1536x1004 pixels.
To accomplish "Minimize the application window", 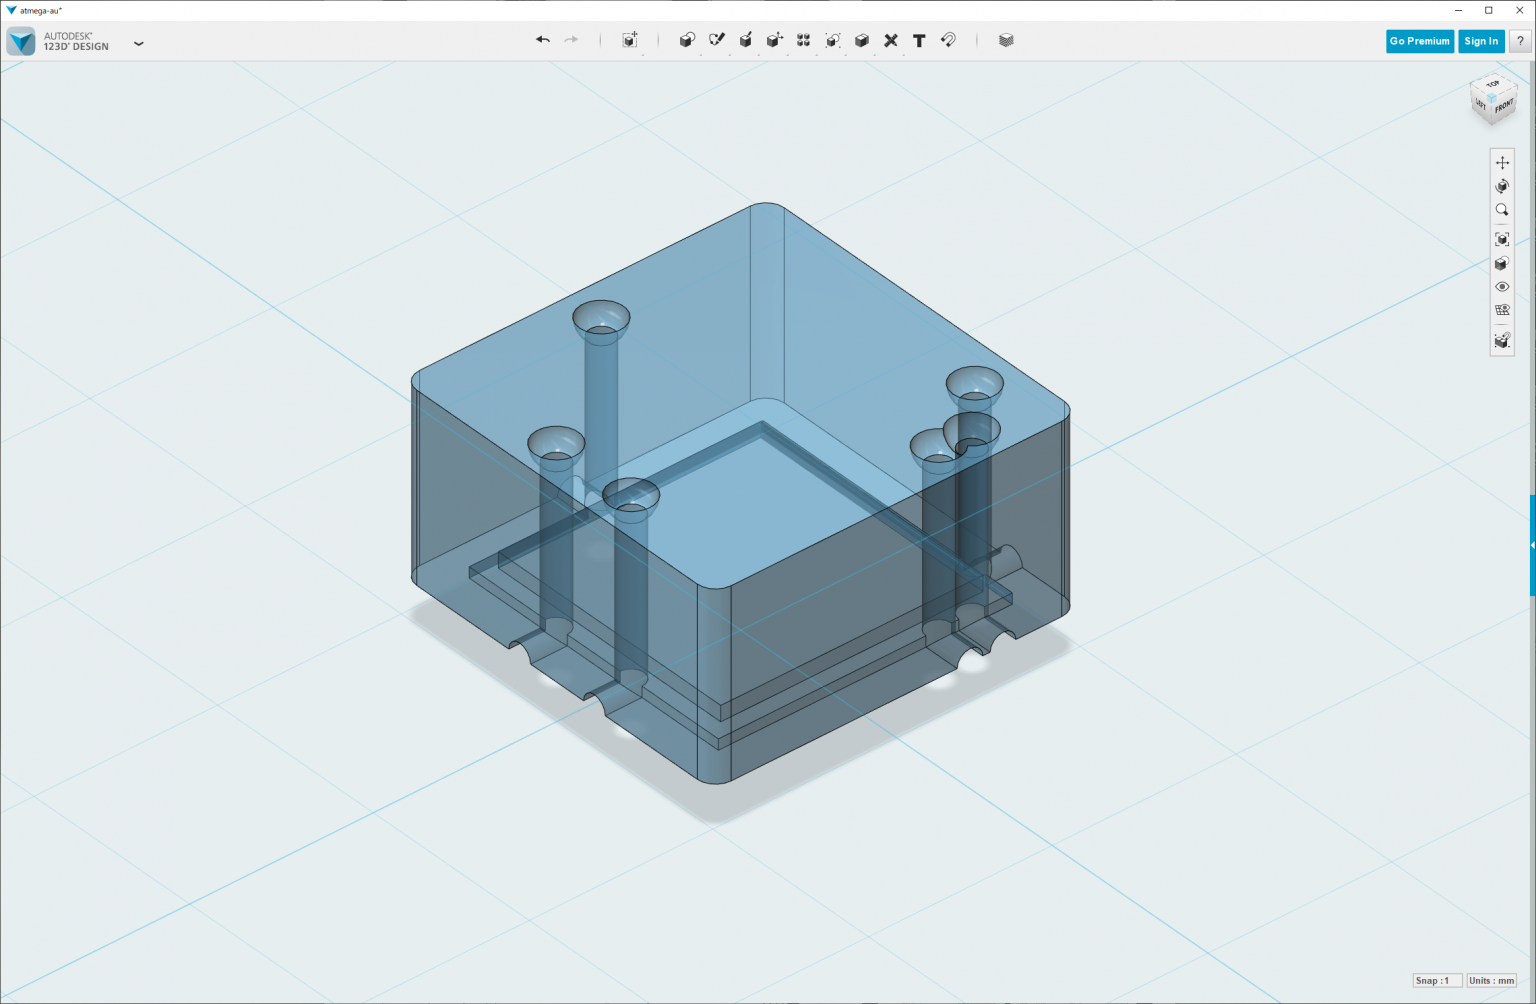I will [x=1458, y=10].
